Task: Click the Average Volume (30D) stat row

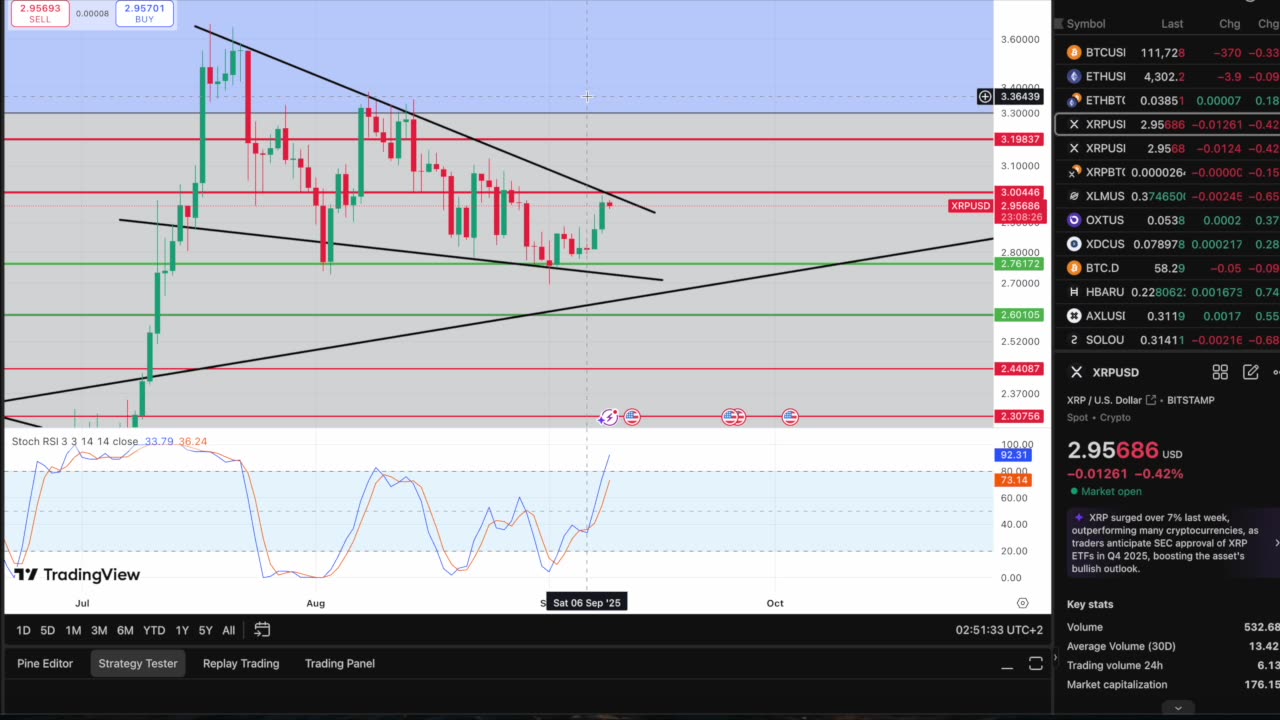Action: tap(1173, 646)
